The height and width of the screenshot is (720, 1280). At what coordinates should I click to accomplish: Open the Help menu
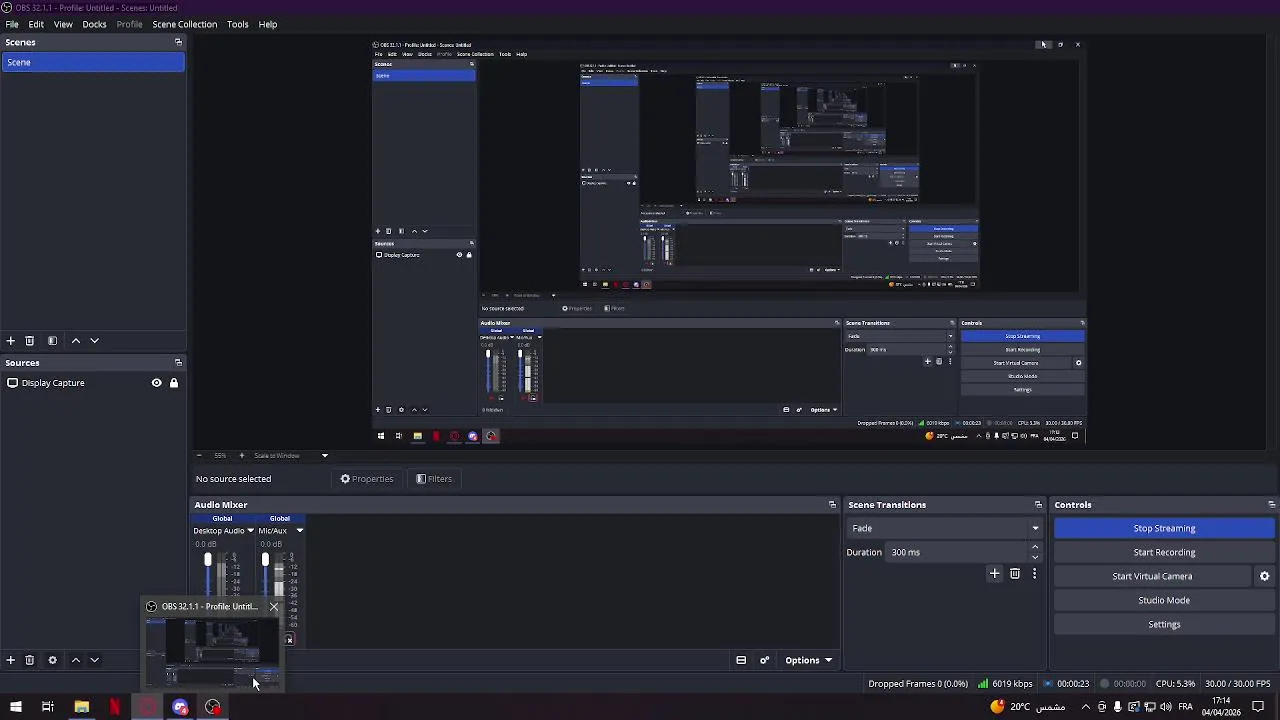[x=268, y=24]
